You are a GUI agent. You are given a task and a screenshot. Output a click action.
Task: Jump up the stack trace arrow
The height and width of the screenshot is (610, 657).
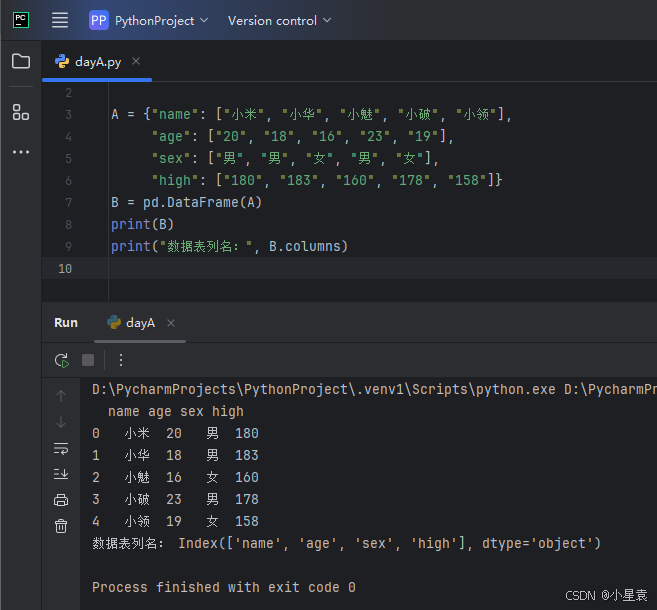(x=61, y=396)
